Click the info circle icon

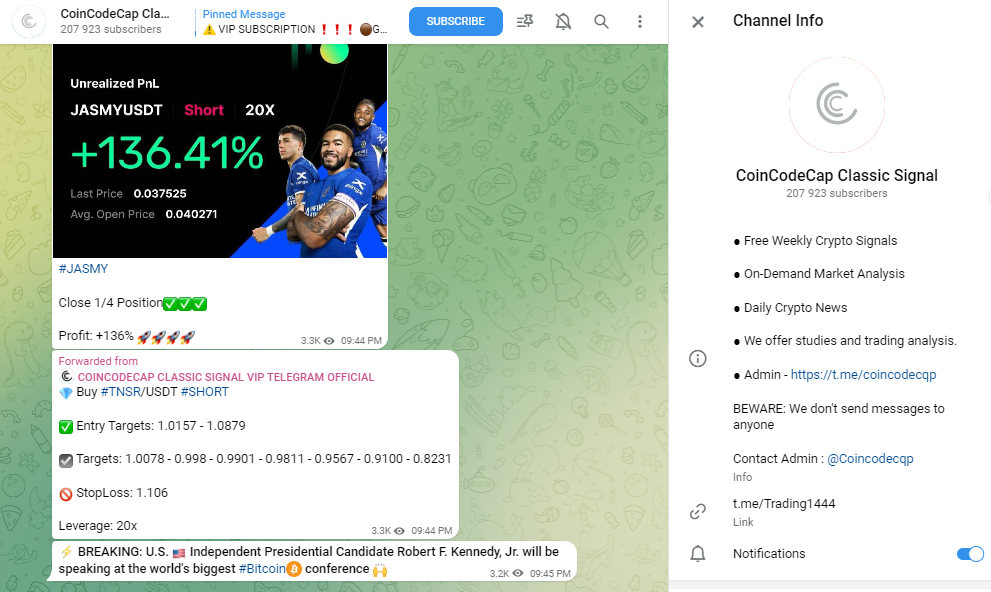pos(698,358)
